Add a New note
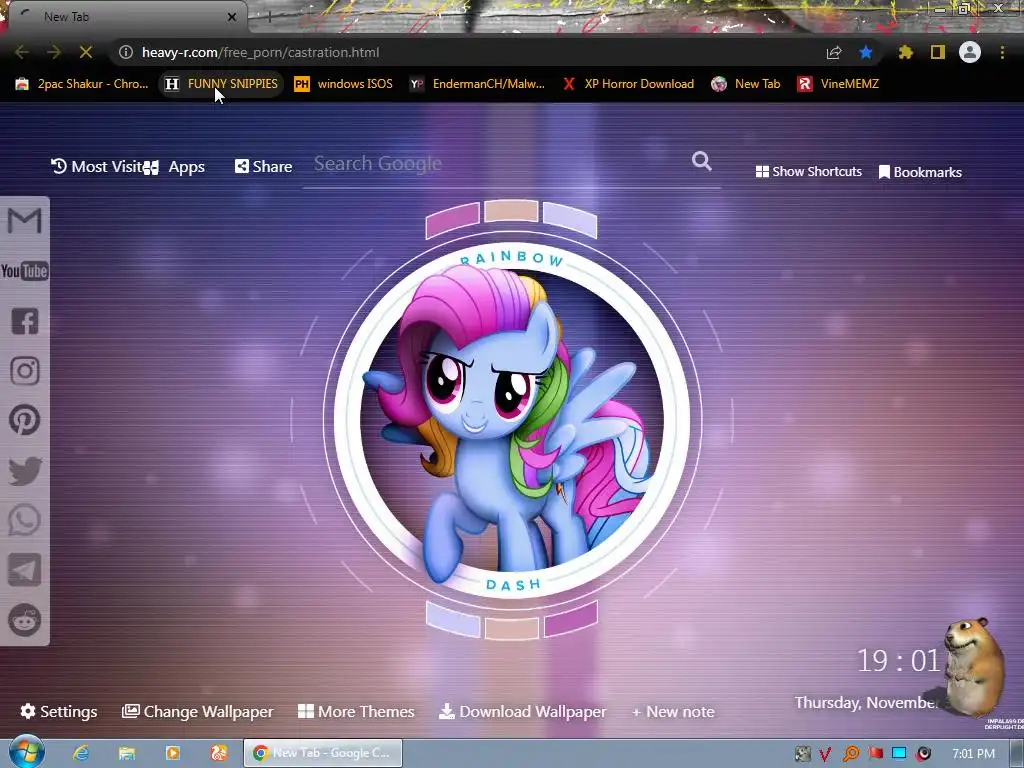Screen dimensions: 1024x768 (673, 712)
